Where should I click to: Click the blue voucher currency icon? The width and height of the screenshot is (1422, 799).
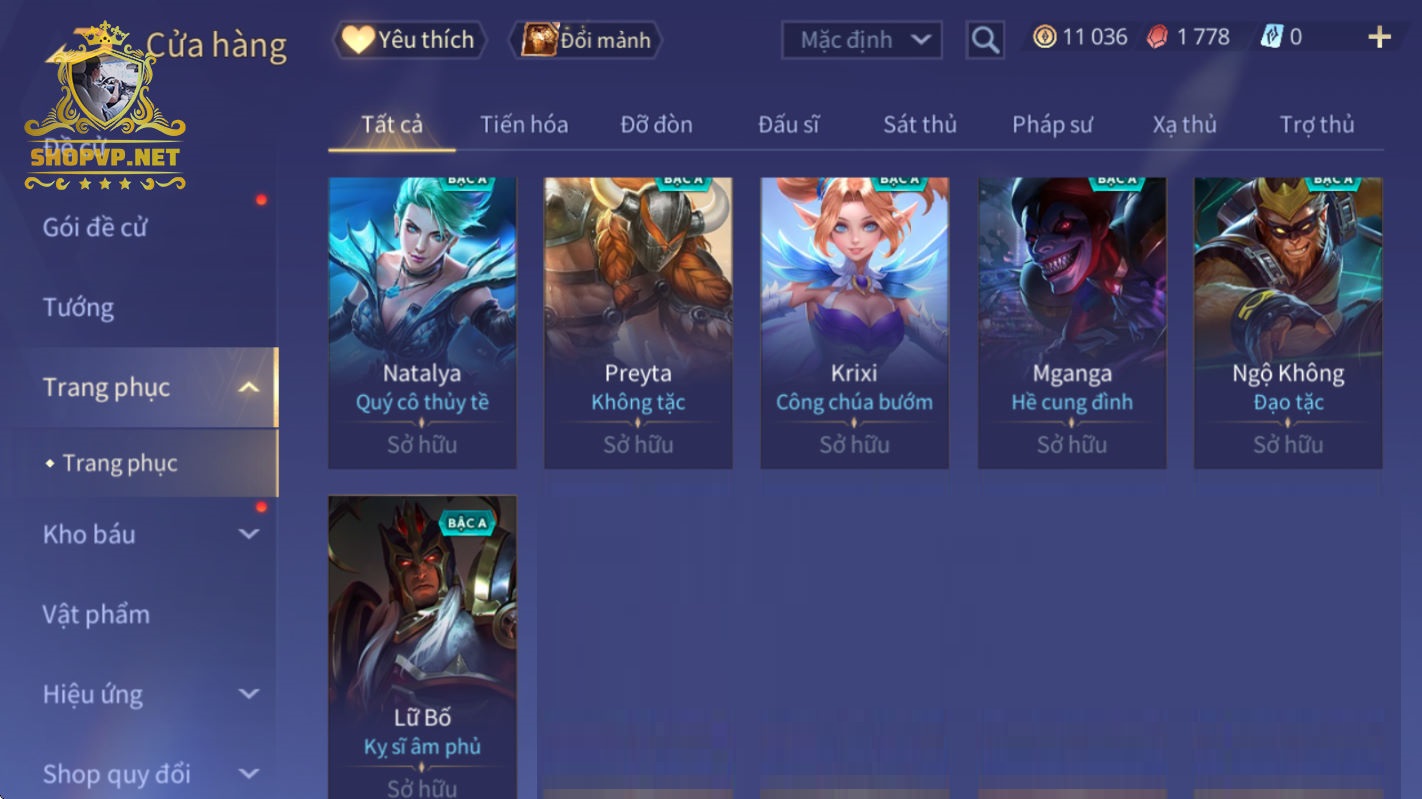(x=1270, y=38)
